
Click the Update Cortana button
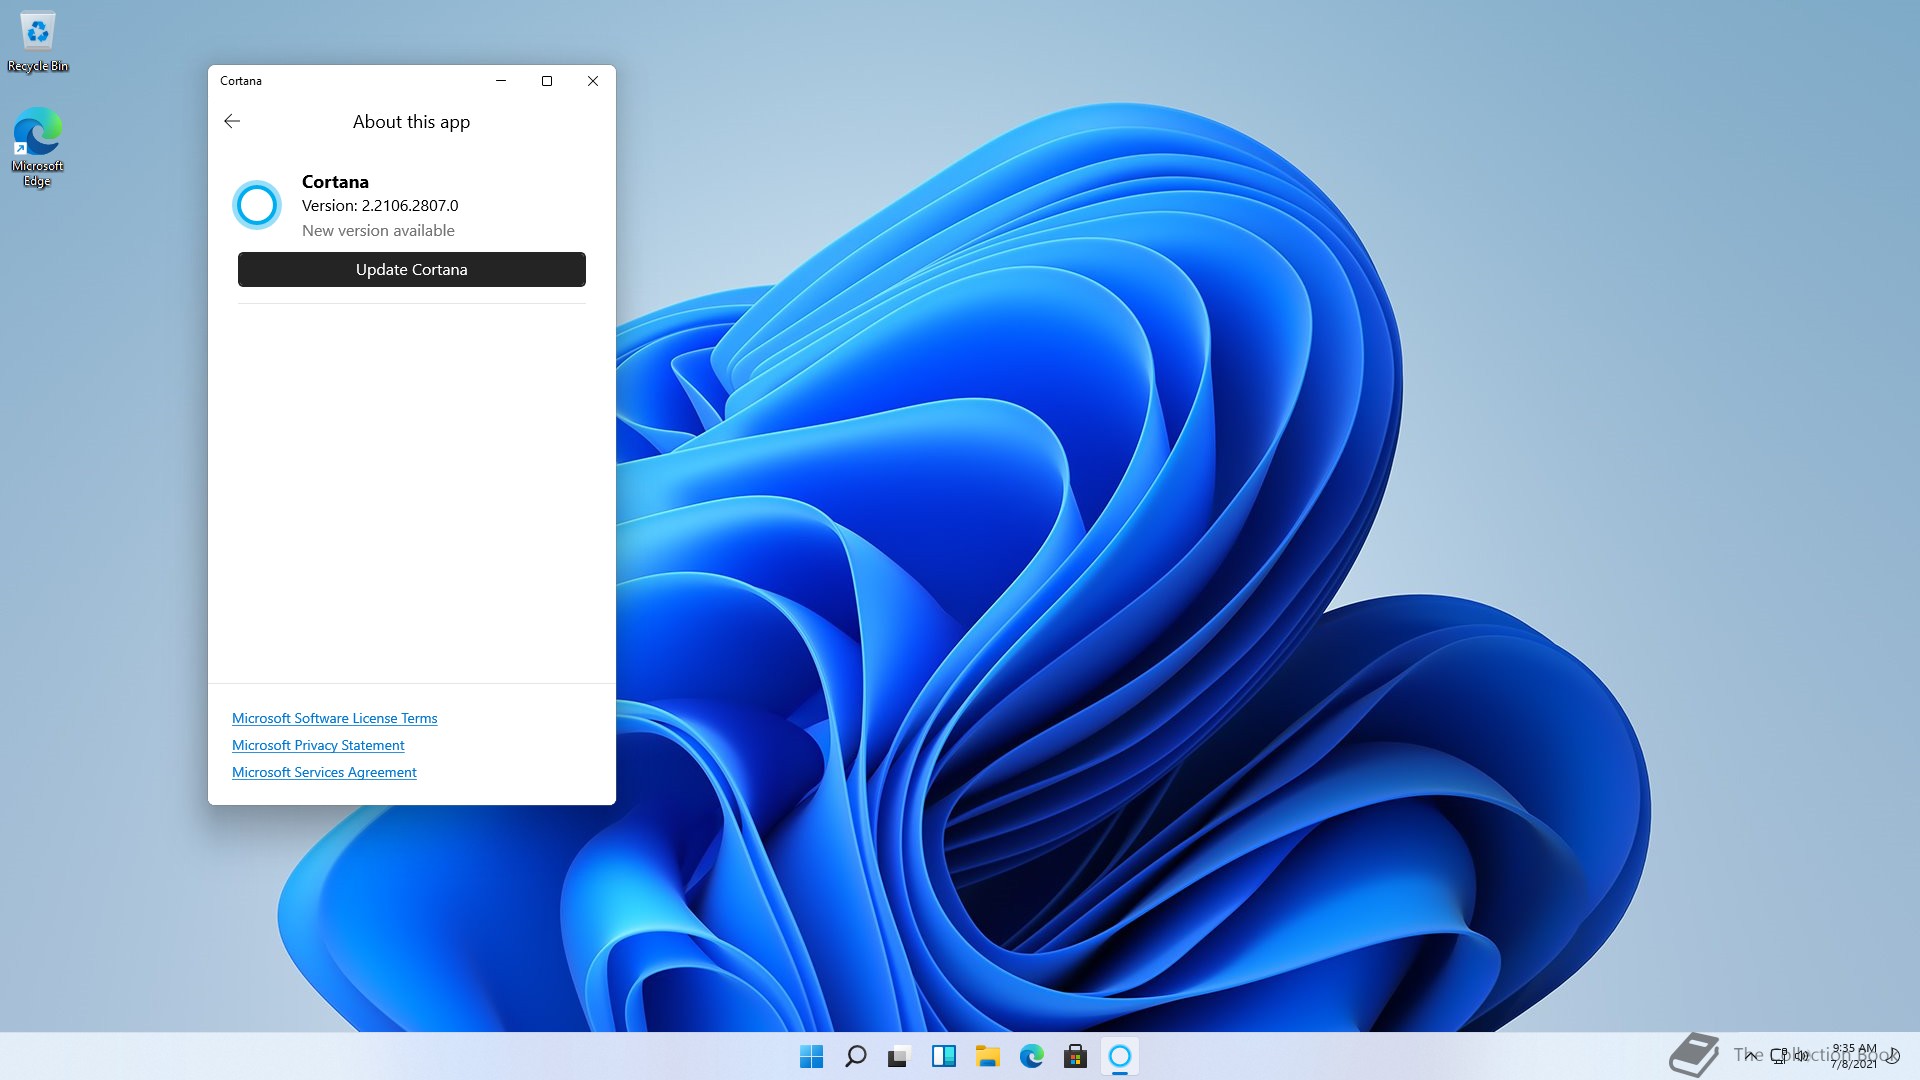411,269
